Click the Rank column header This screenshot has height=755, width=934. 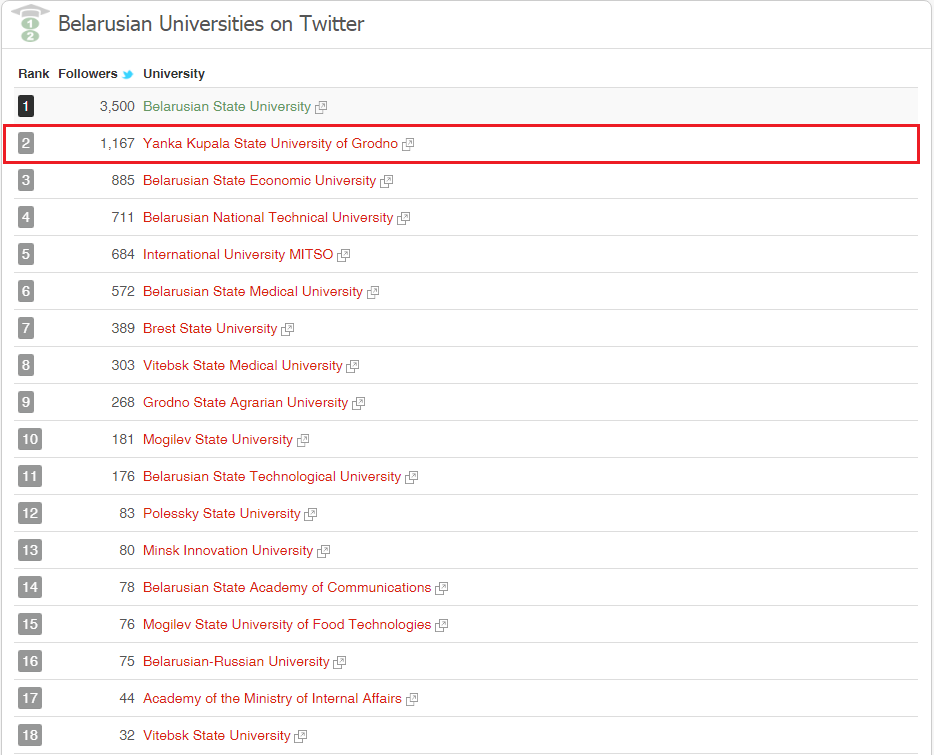(34, 74)
